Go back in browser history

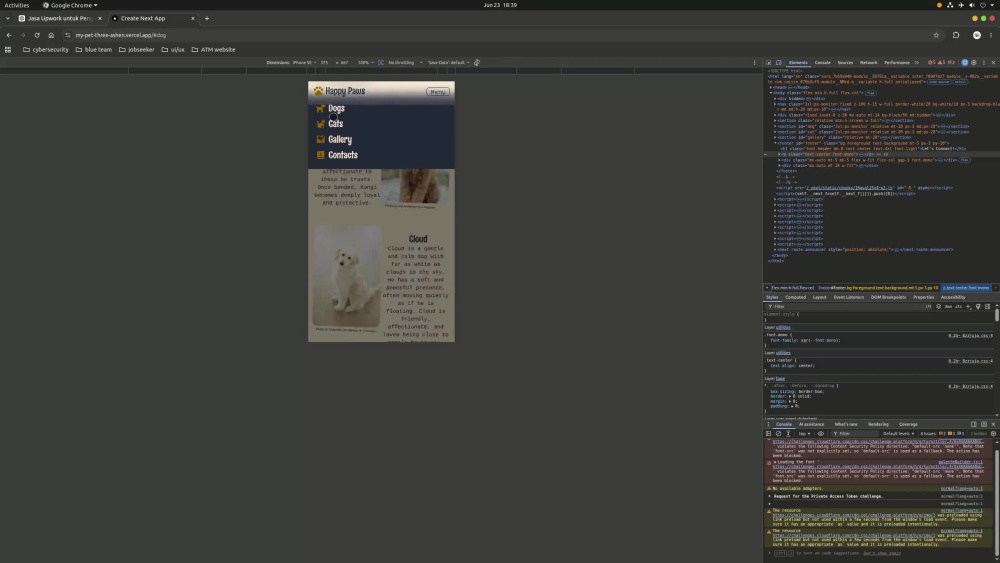tap(9, 35)
